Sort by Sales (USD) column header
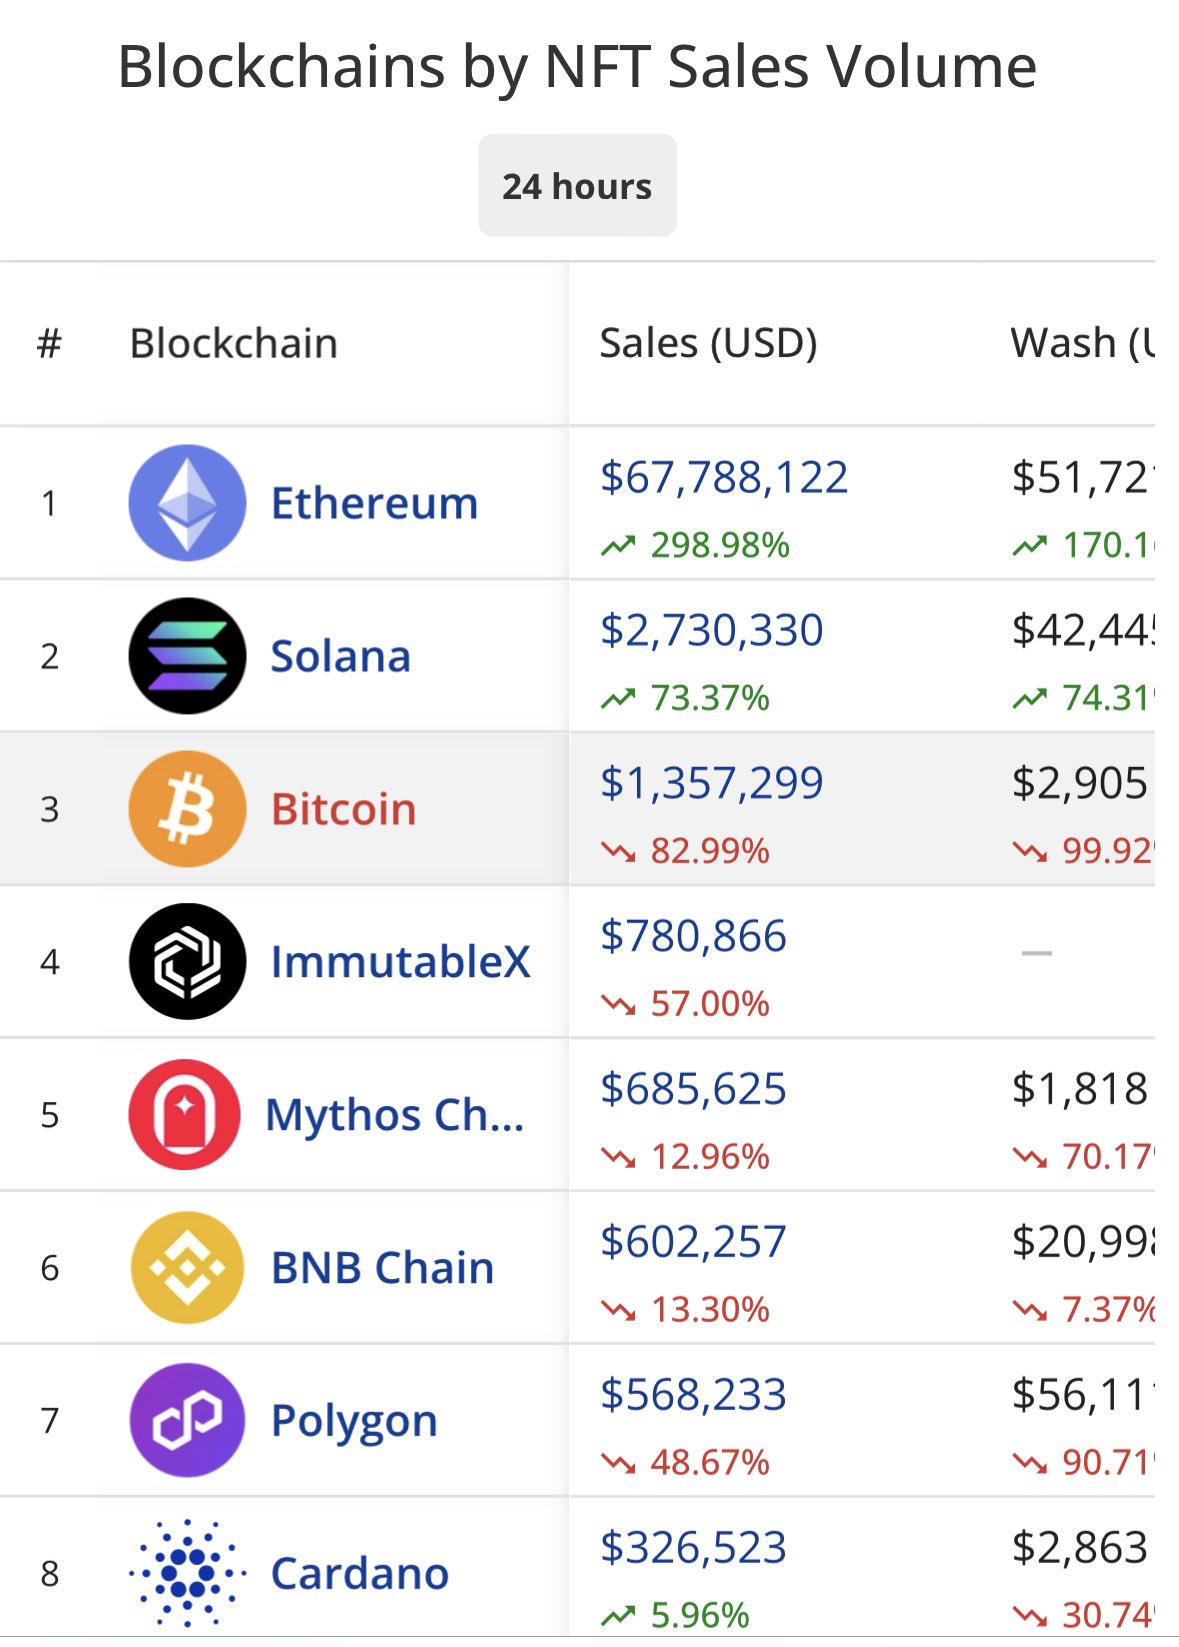The height and width of the screenshot is (1647, 1179). point(709,343)
